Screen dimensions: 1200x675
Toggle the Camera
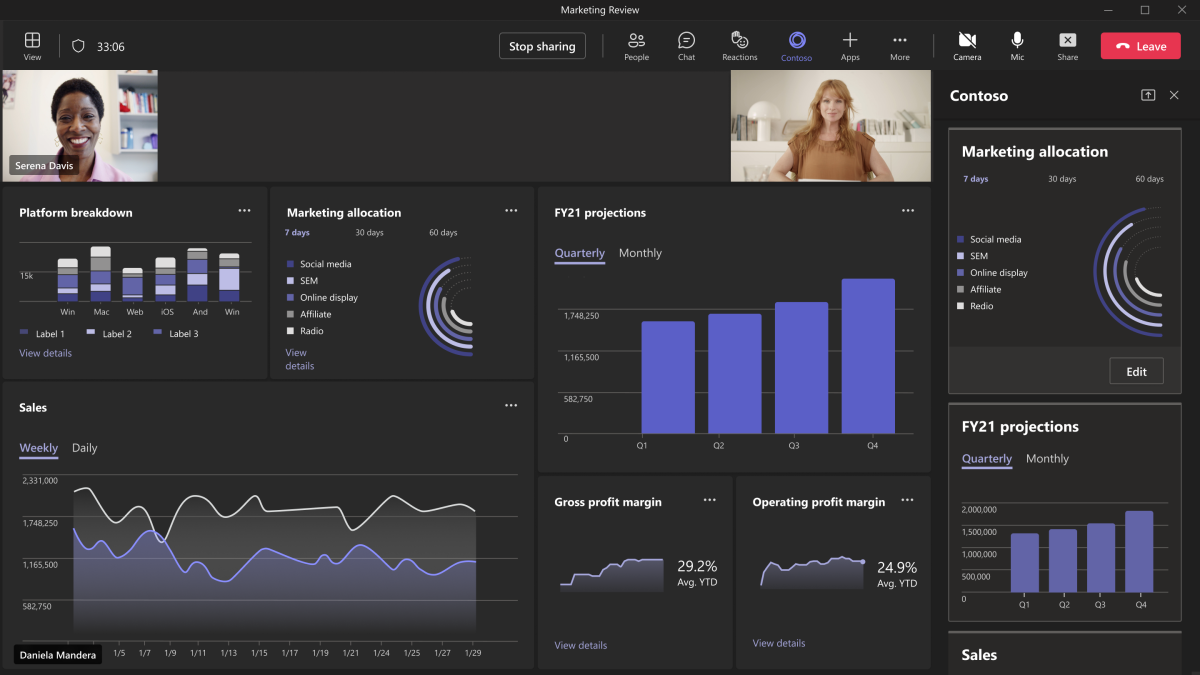[x=967, y=45]
